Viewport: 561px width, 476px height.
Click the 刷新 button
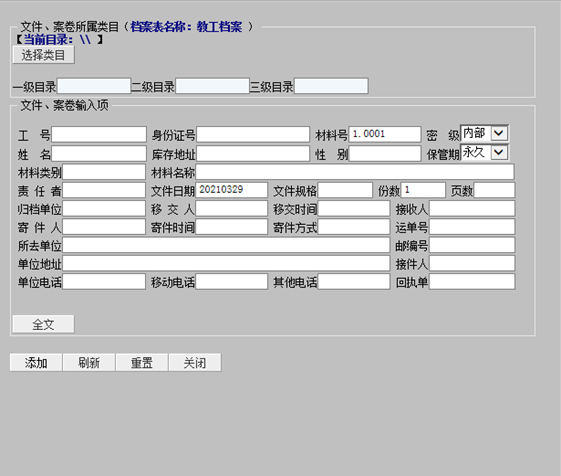(x=89, y=363)
